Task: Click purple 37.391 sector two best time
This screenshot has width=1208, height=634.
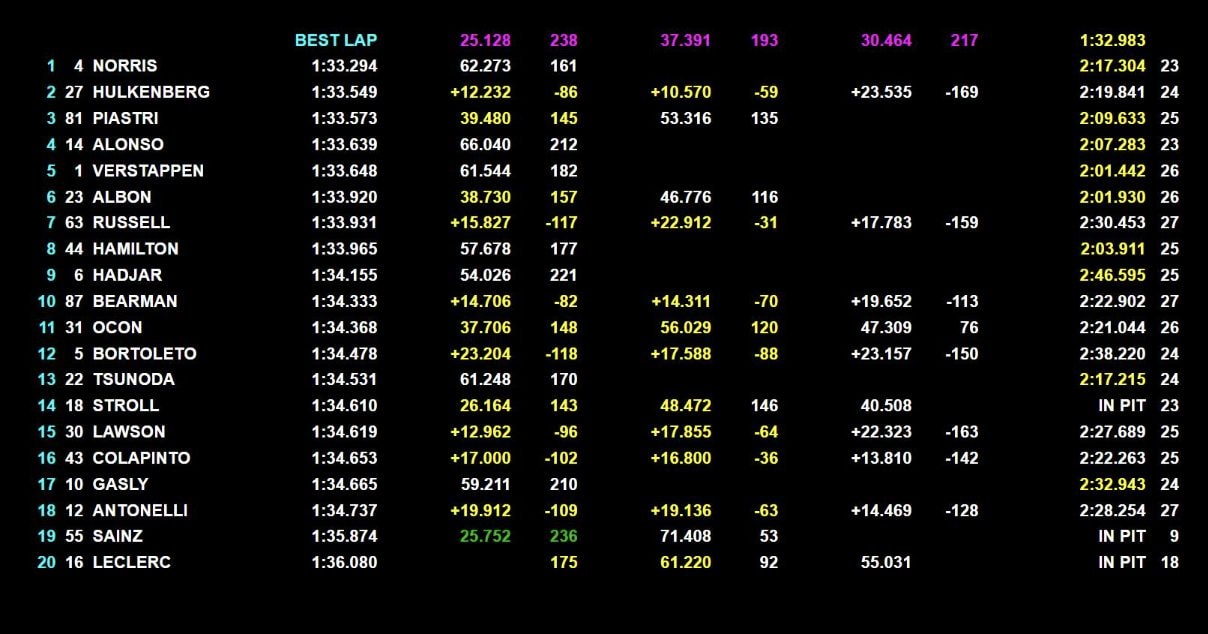Action: point(685,41)
